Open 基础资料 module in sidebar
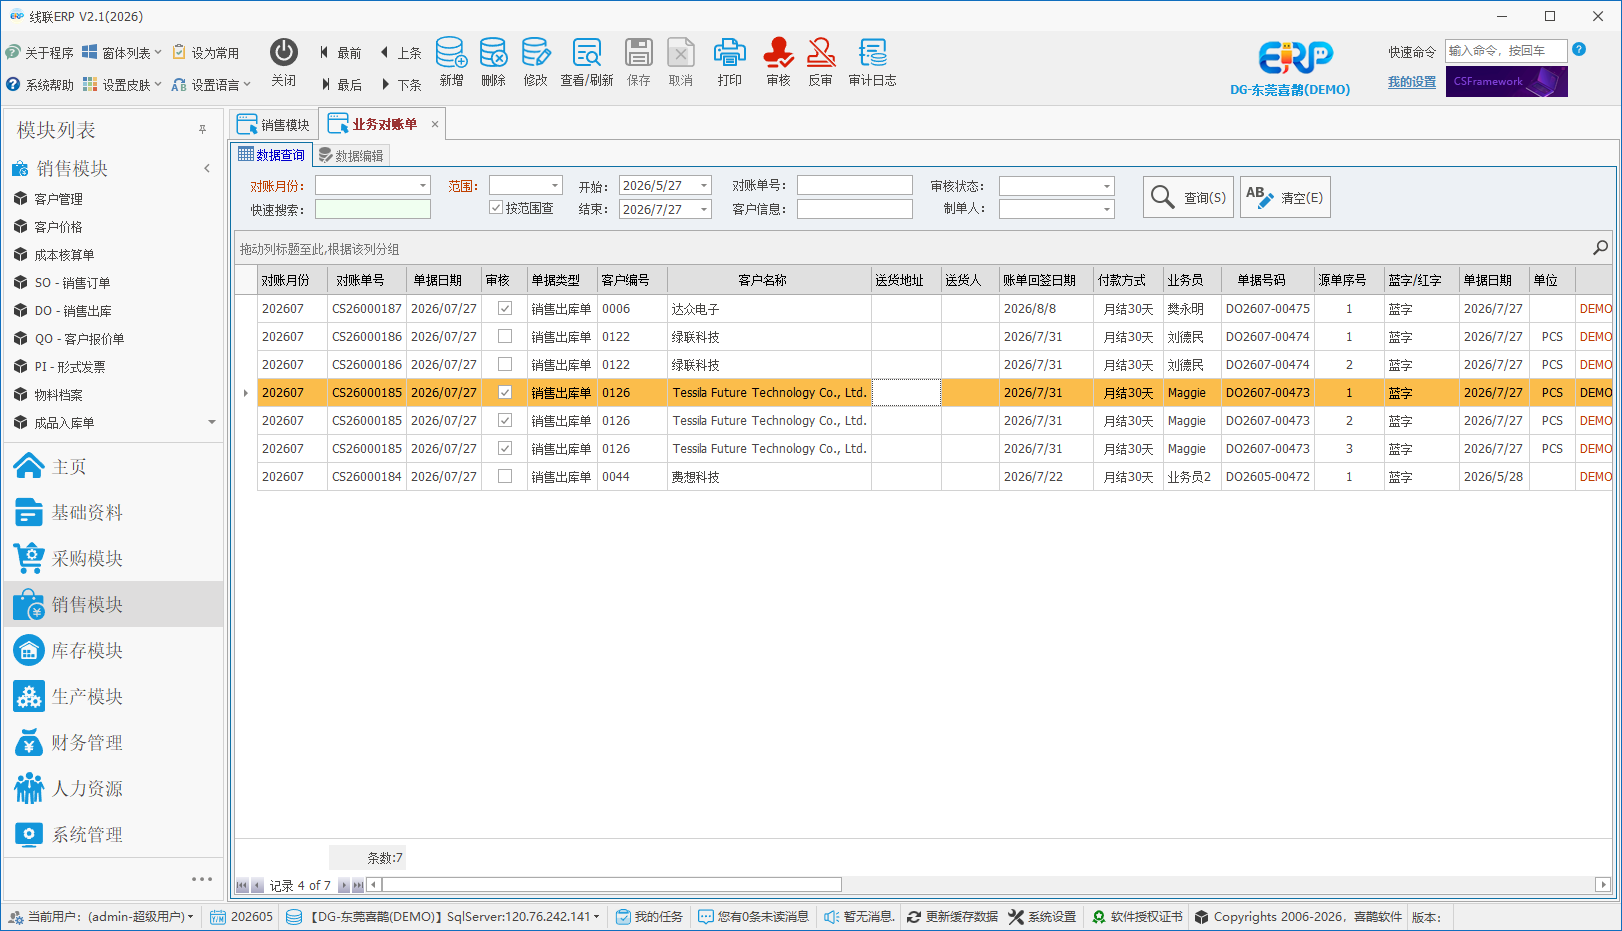Image resolution: width=1622 pixels, height=931 pixels. (113, 512)
